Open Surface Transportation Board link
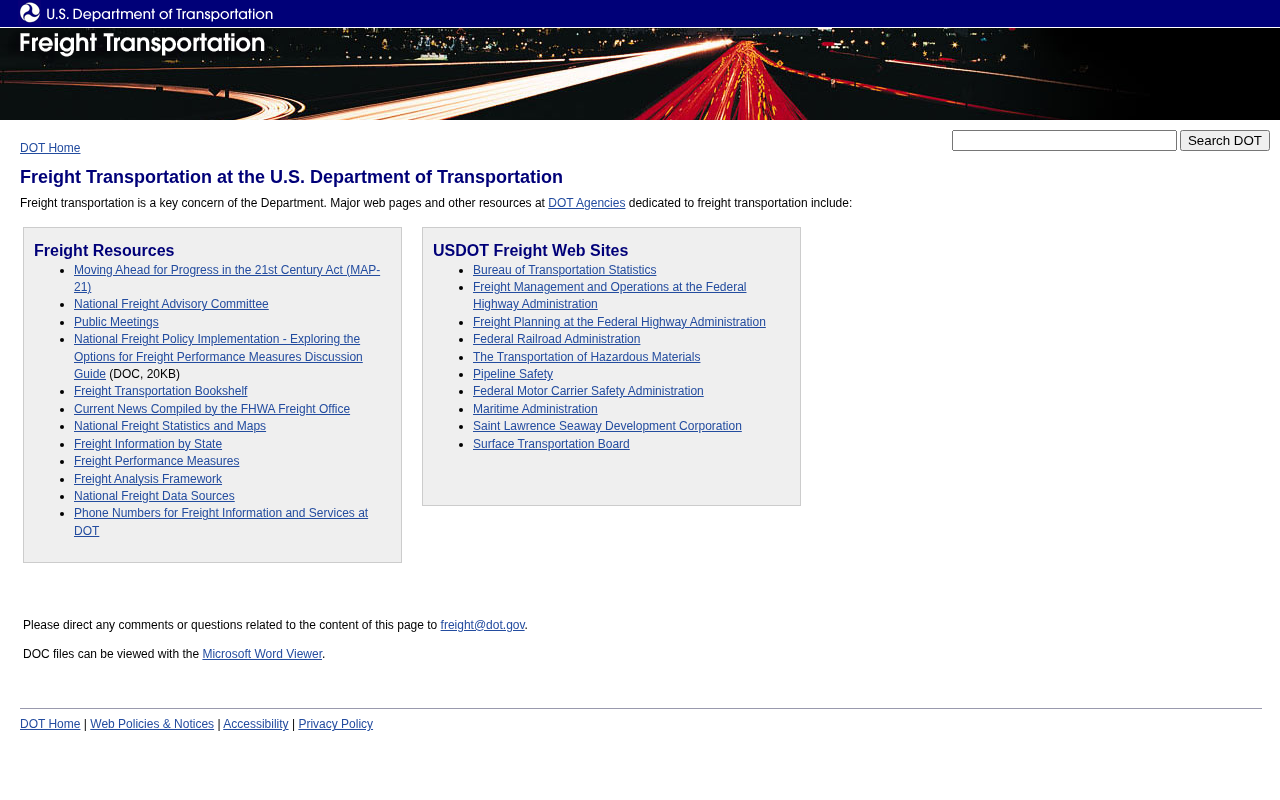 pos(551,444)
